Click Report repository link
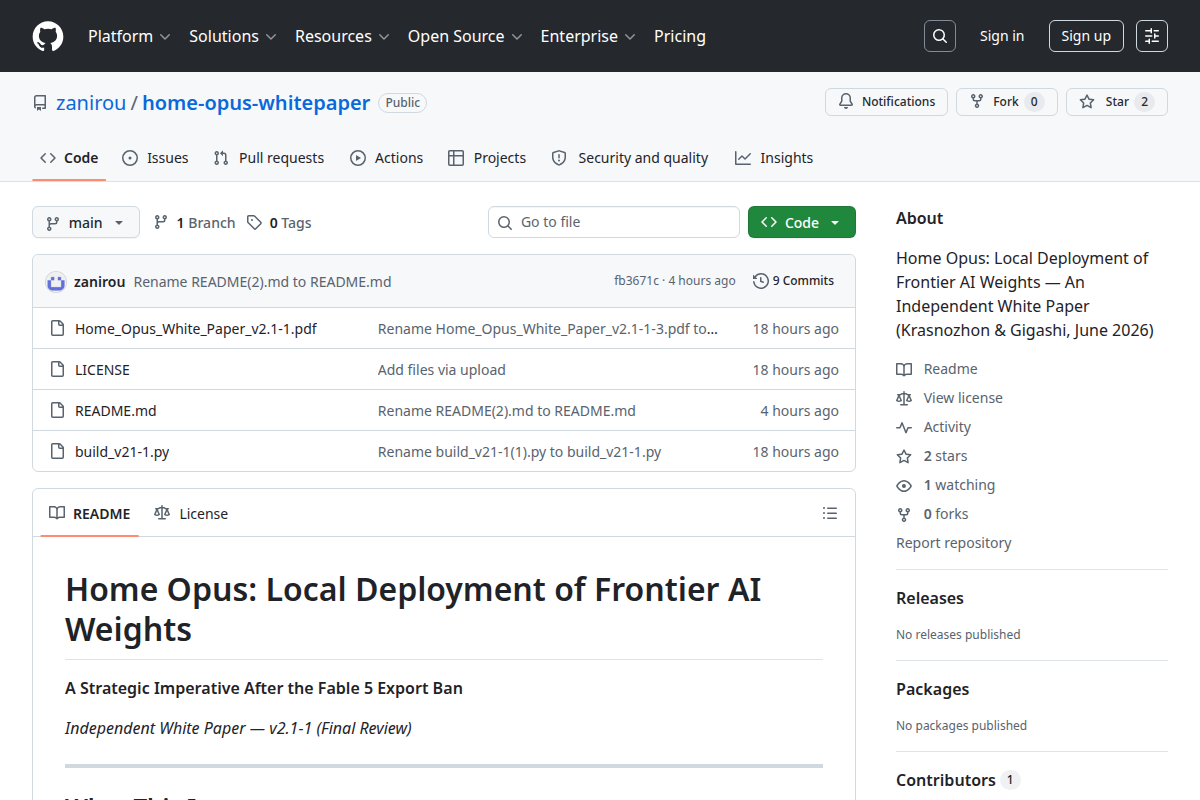Screen dimensions: 1200x800 click(954, 543)
